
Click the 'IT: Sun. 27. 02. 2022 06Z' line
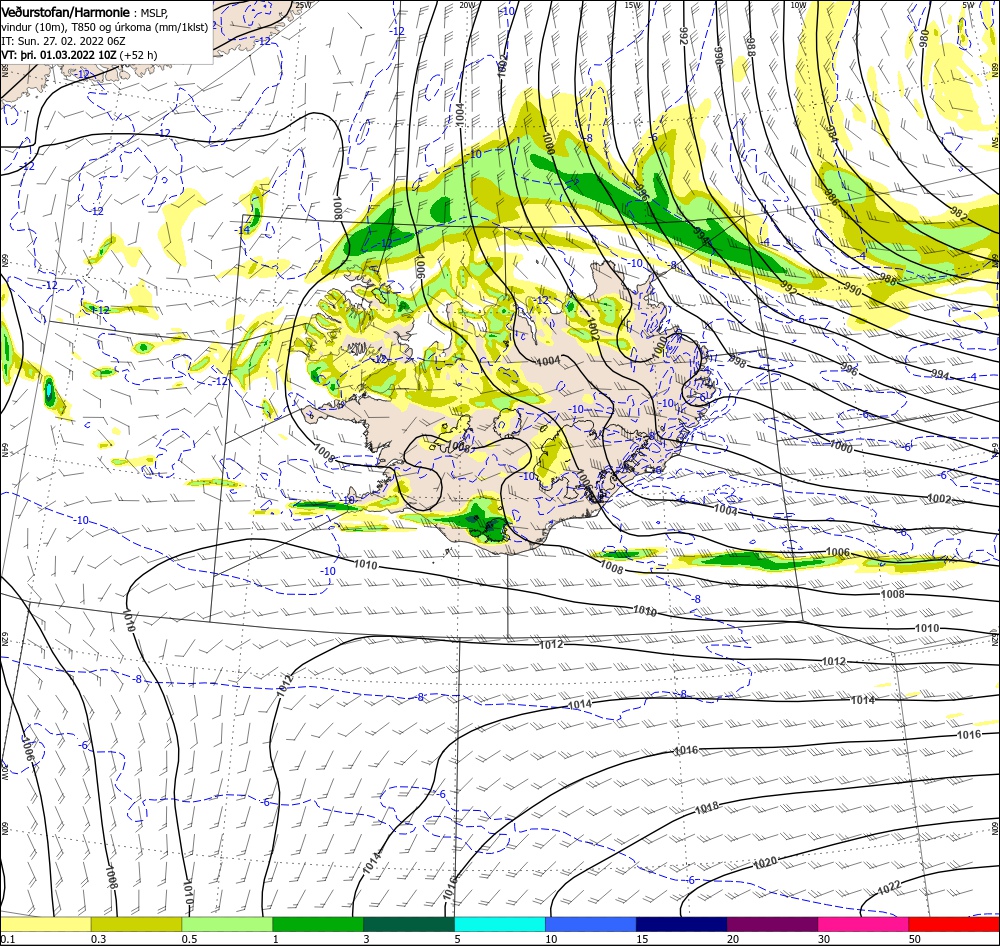(63, 41)
